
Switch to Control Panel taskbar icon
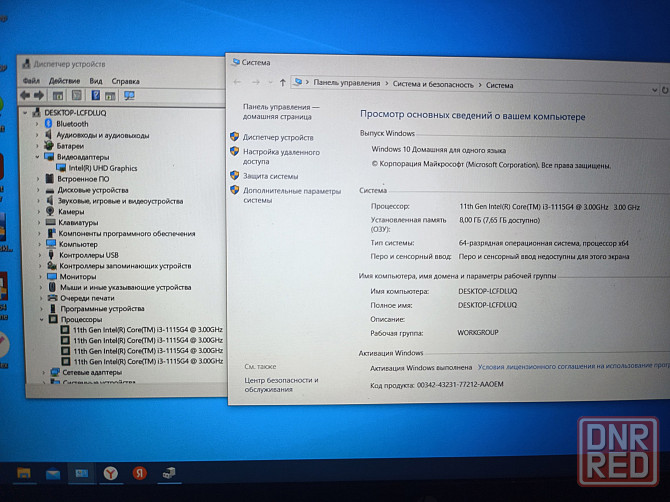tap(82, 473)
